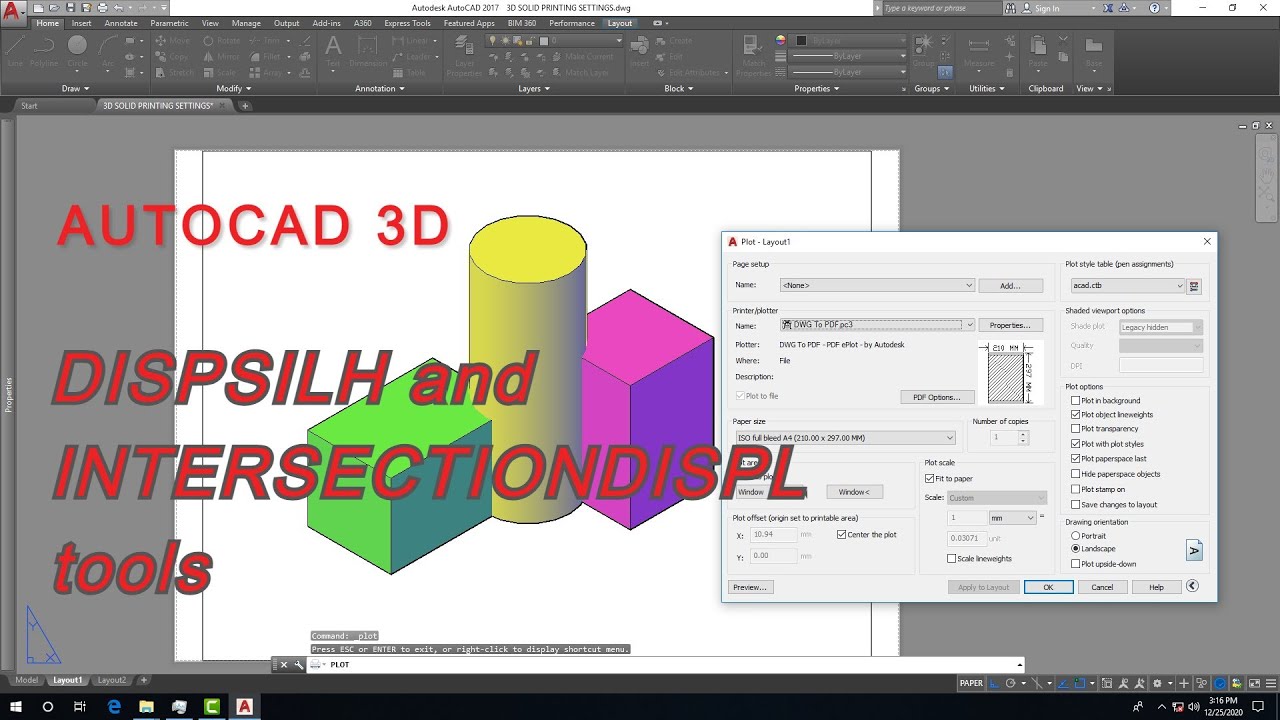Close the command line with X icon
Screen dimensions: 1280x720
tap(284, 665)
